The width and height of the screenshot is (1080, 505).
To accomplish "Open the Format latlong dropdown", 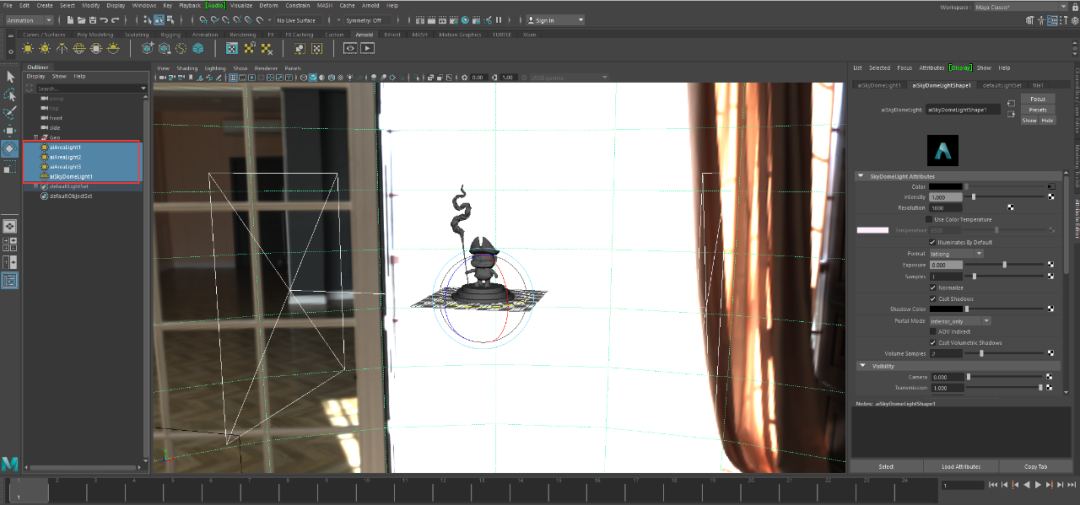I will tap(956, 254).
